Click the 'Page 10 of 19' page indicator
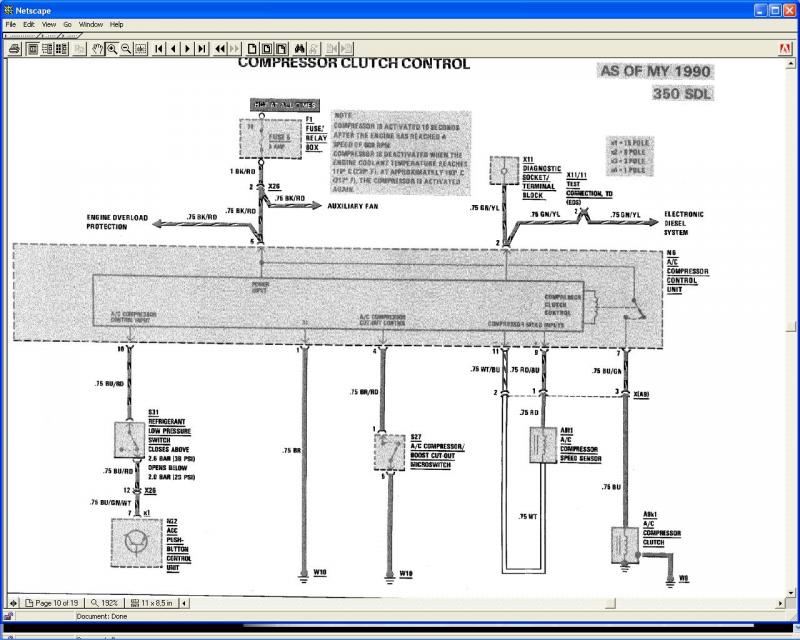The image size is (800, 640). pos(52,603)
